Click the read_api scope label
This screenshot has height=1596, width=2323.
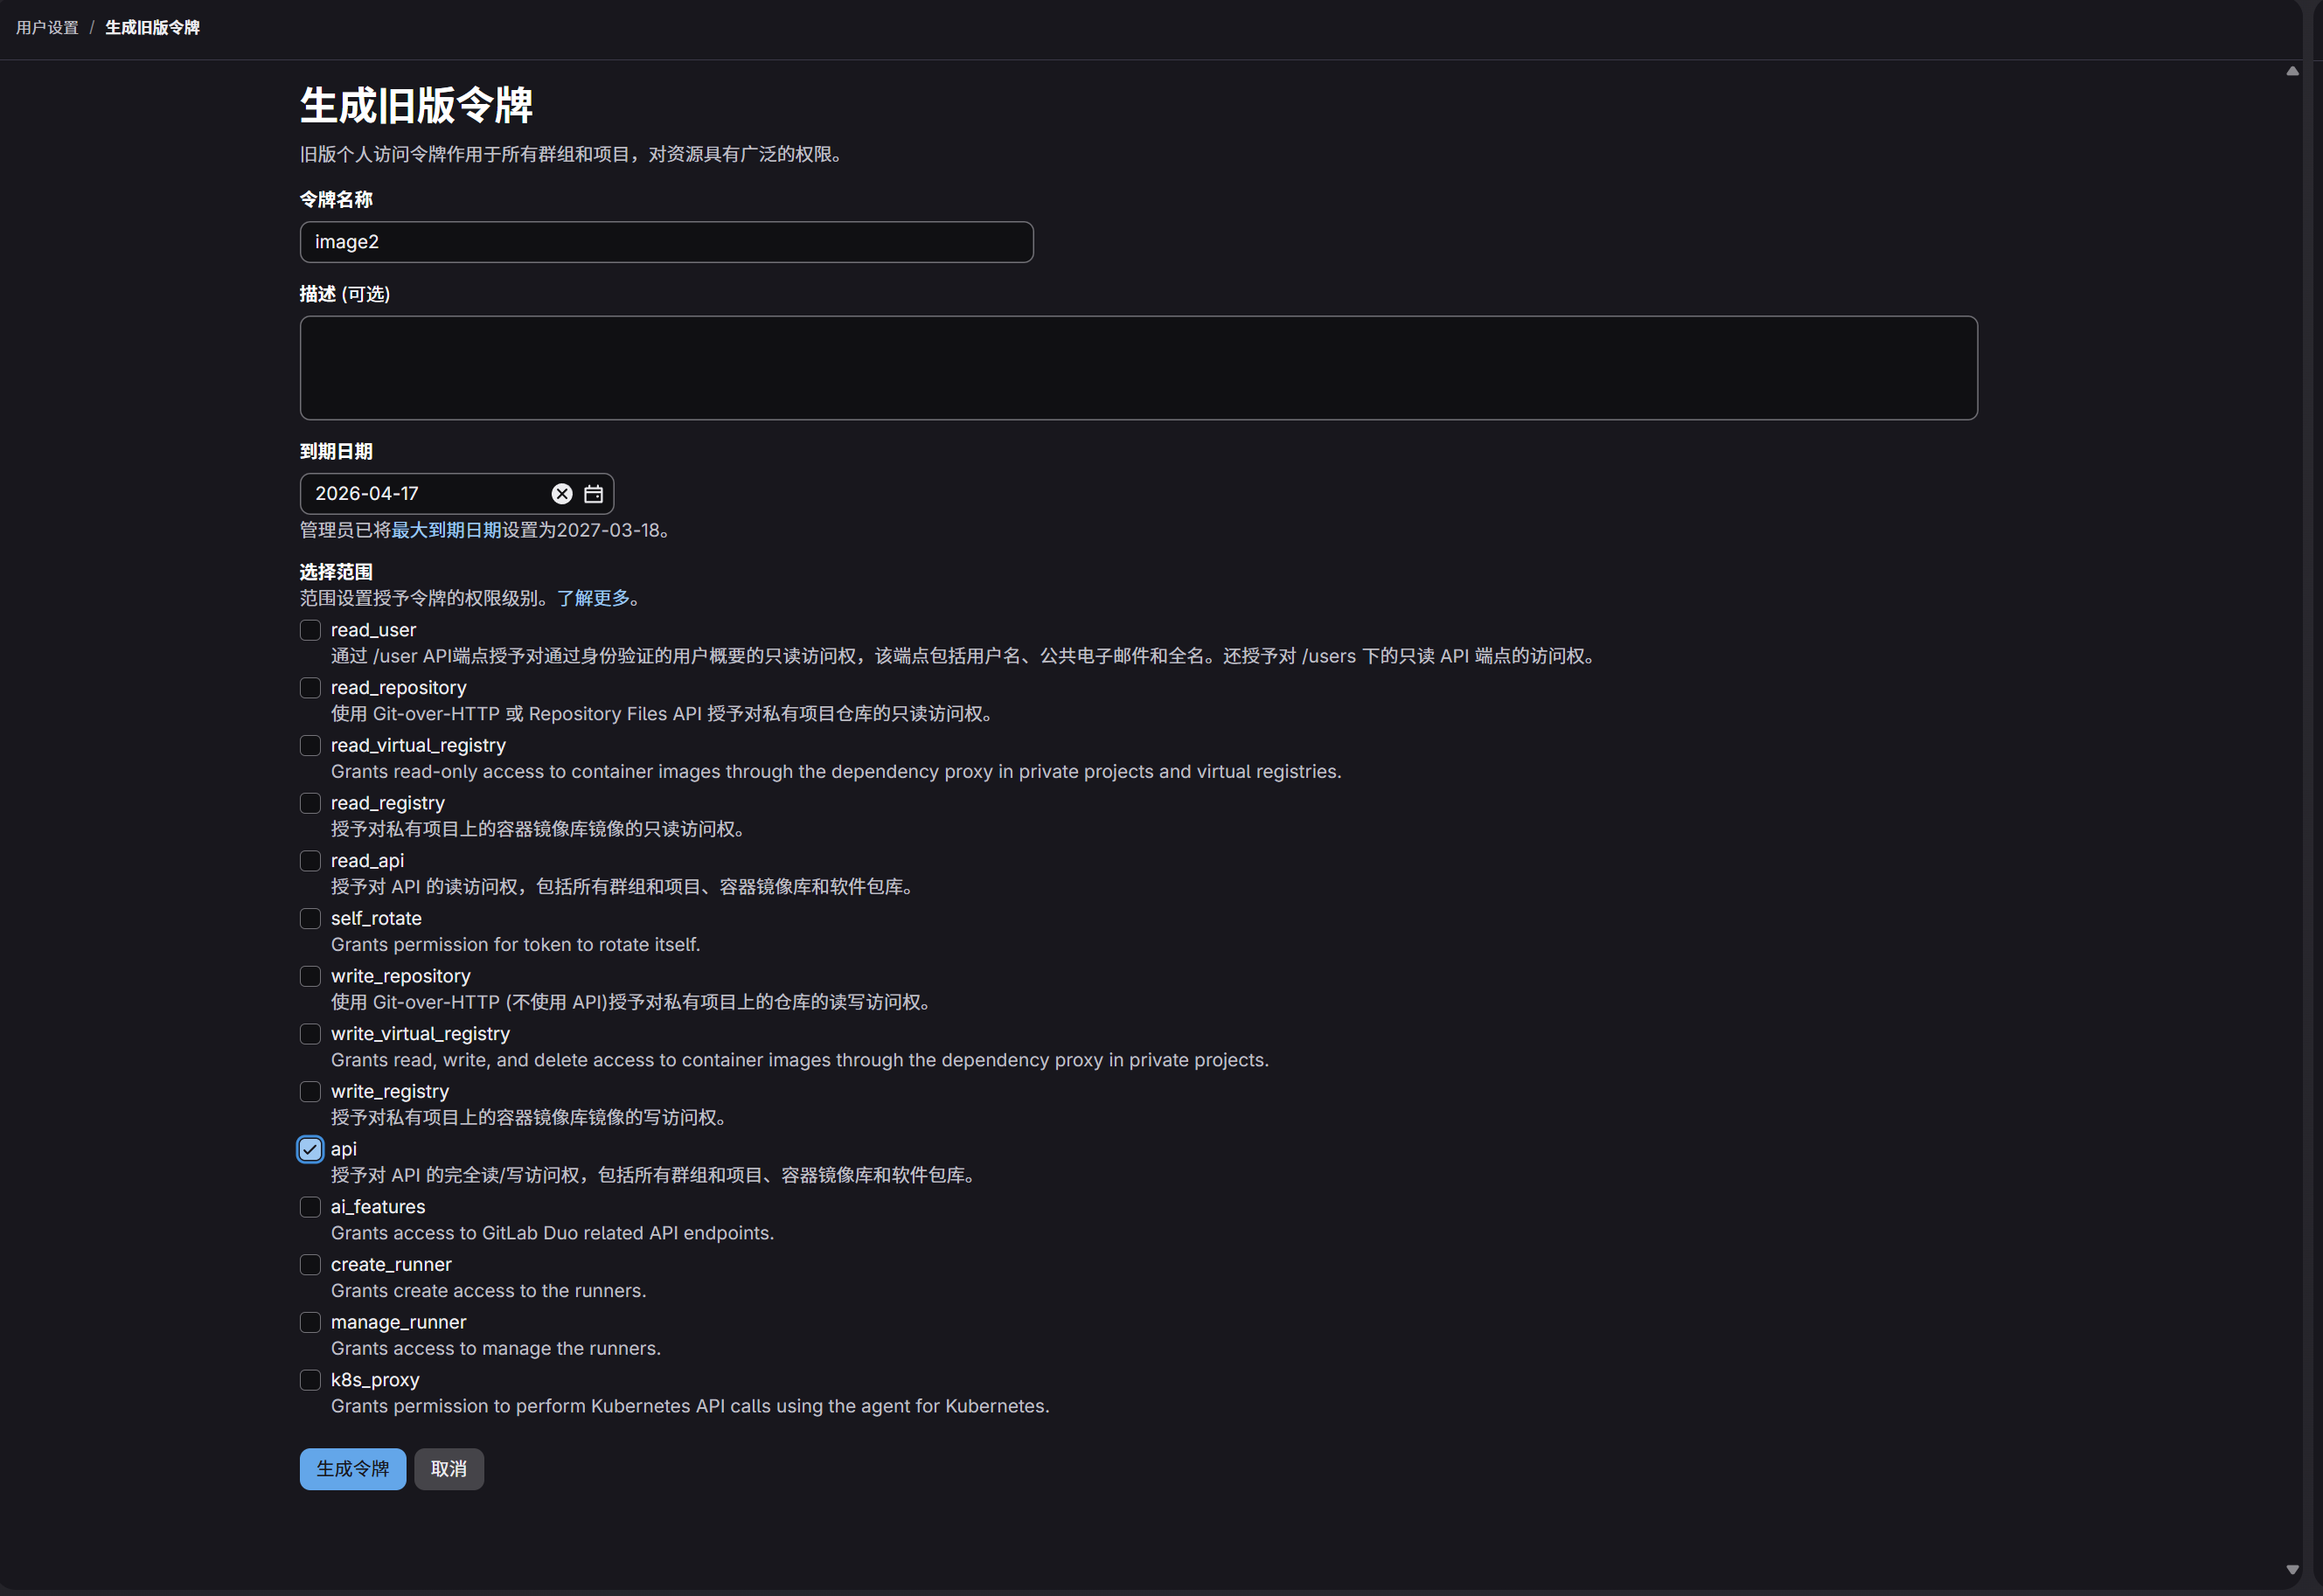coord(367,861)
